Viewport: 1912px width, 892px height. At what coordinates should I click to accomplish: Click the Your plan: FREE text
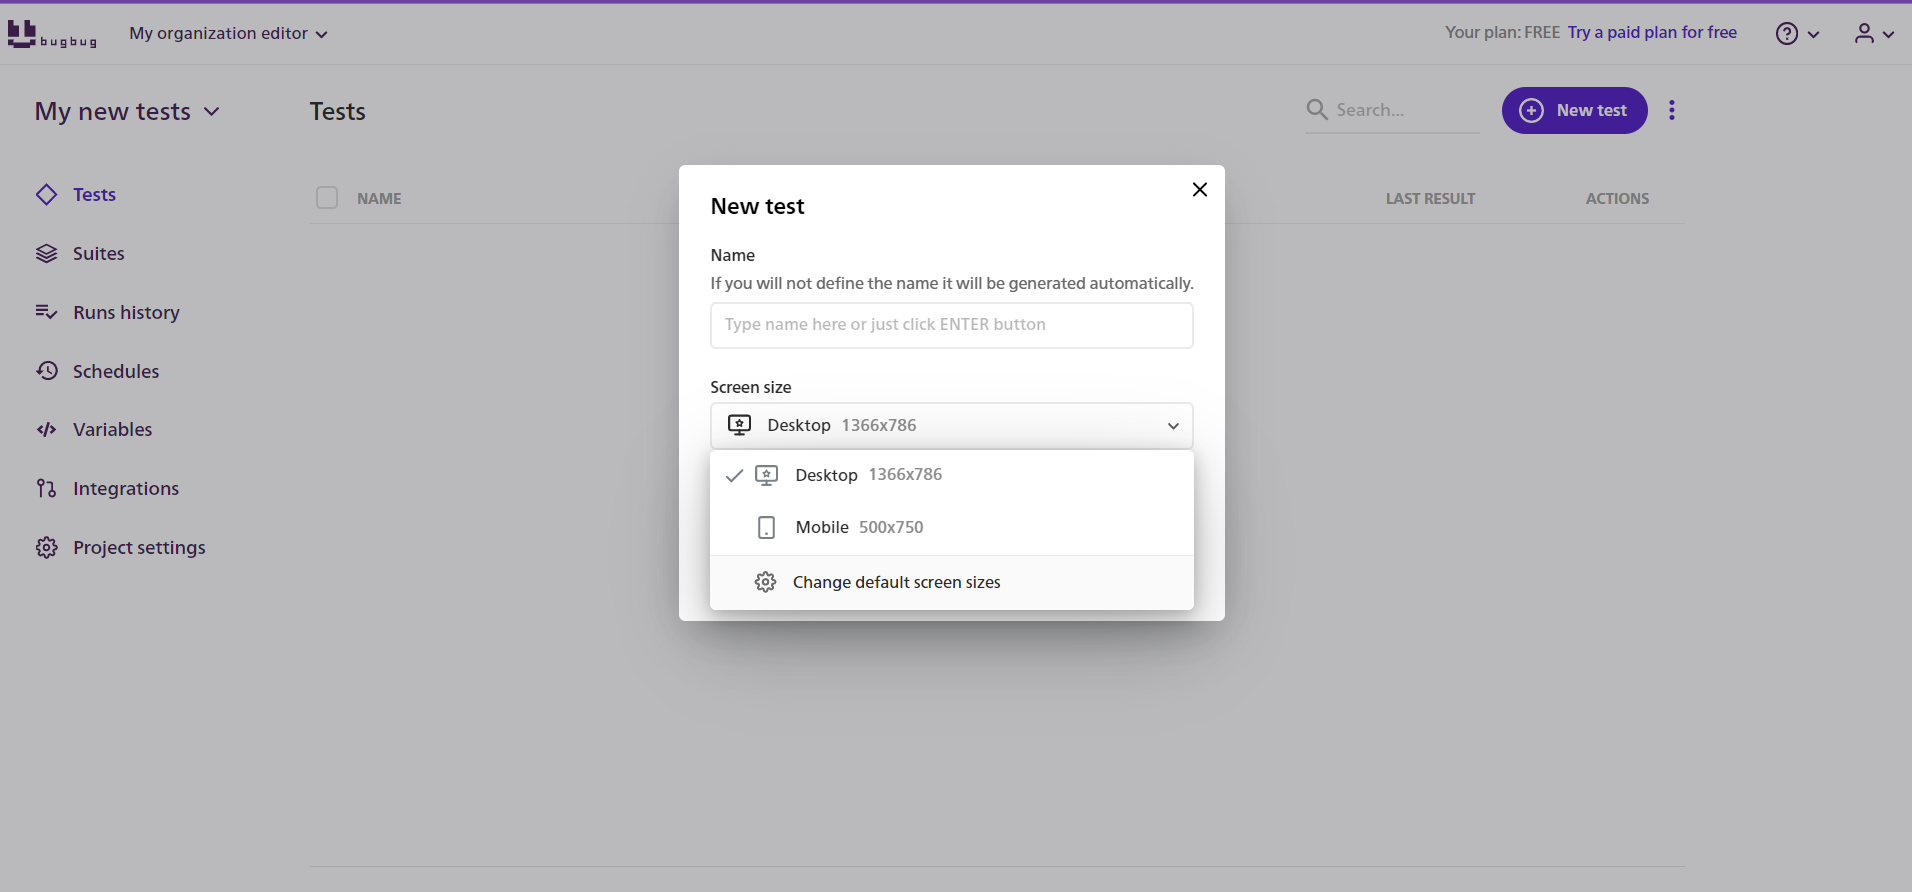tap(1502, 33)
